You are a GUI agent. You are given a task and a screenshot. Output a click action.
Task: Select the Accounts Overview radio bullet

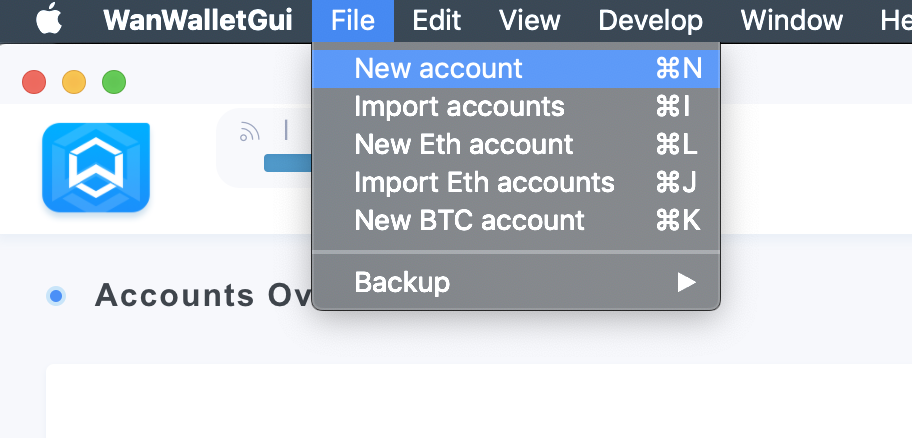point(56,297)
